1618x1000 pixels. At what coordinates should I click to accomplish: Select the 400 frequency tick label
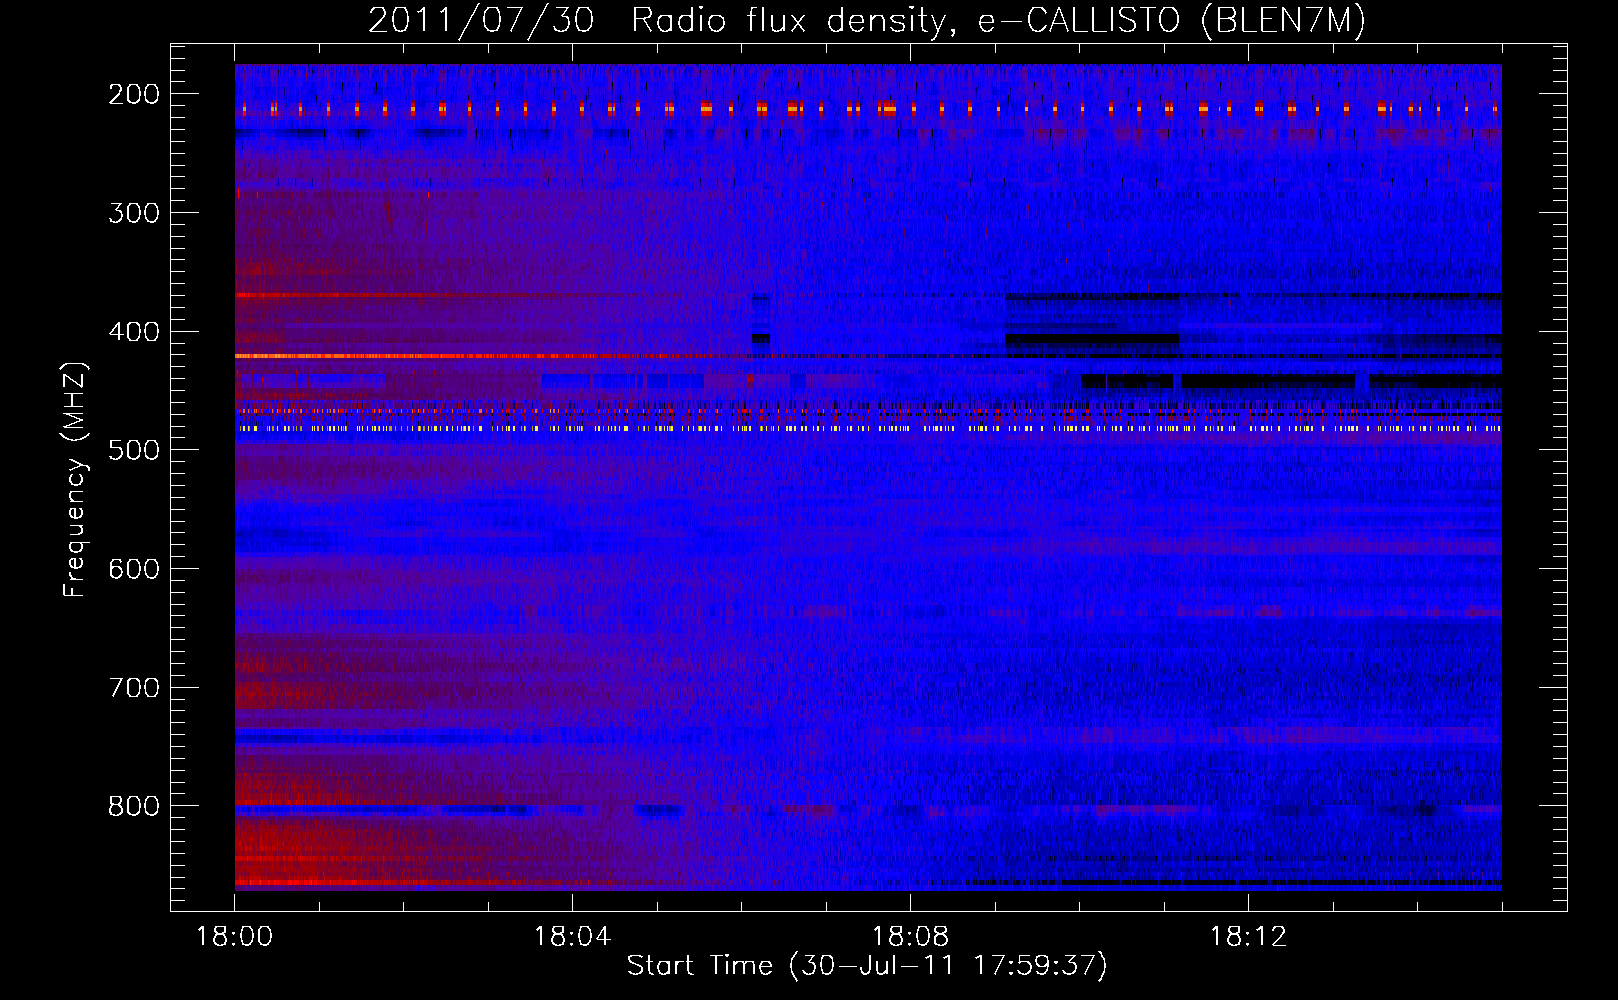click(133, 332)
